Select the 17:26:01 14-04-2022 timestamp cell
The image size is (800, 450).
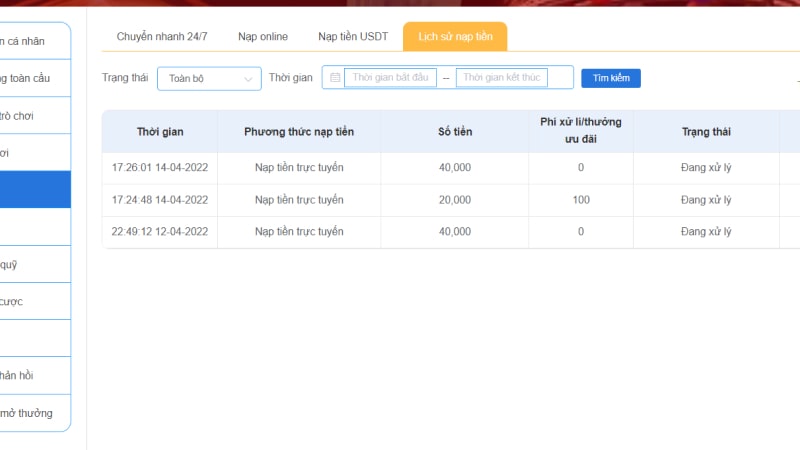click(x=160, y=167)
